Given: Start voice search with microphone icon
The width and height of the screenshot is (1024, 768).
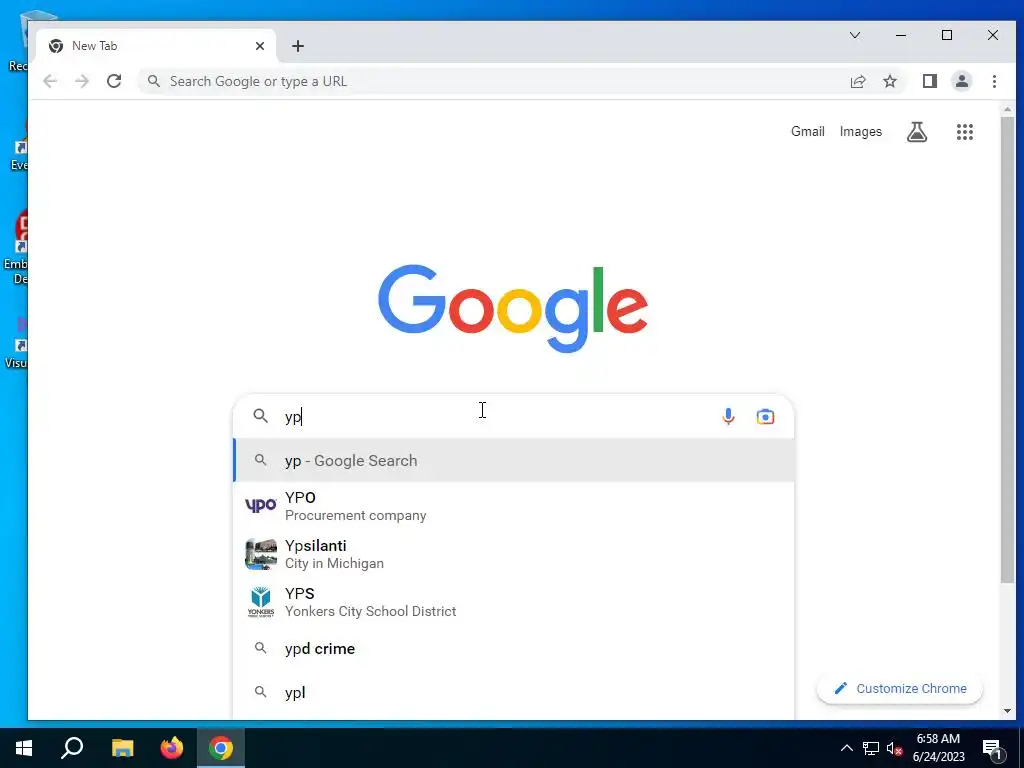Looking at the screenshot, I should pos(728,416).
